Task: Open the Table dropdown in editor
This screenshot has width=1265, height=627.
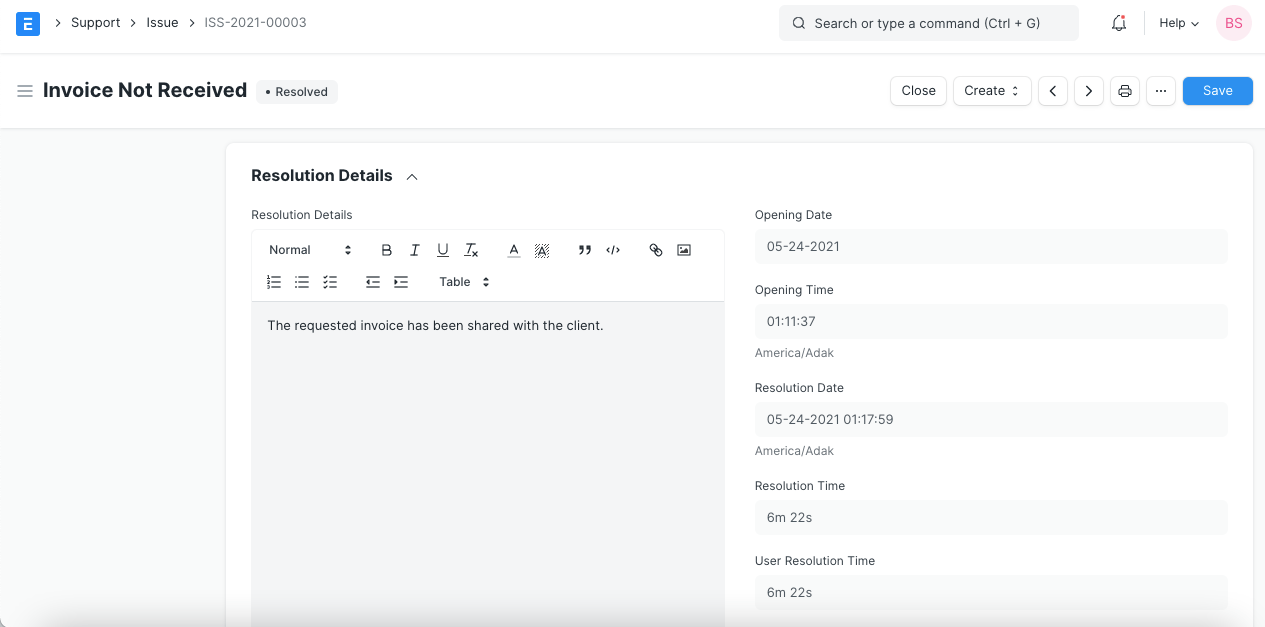Action: tap(464, 282)
